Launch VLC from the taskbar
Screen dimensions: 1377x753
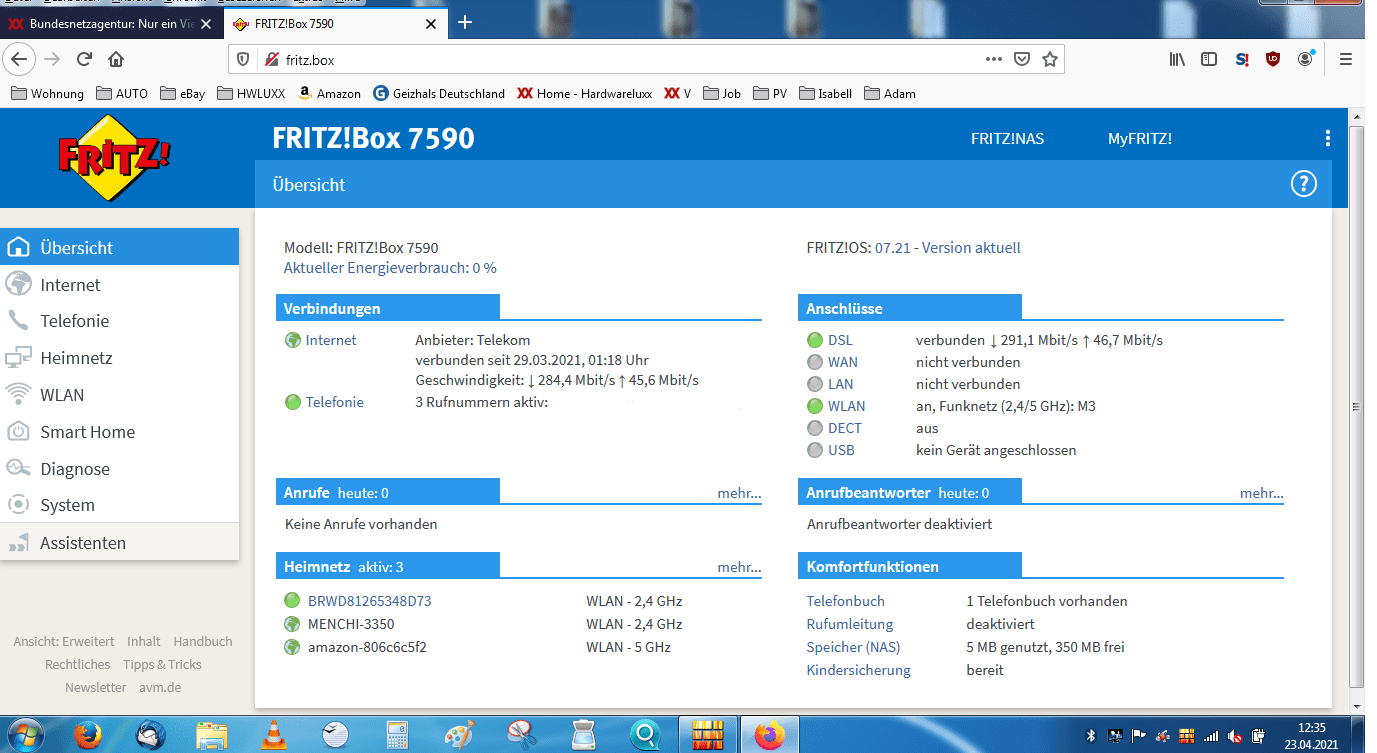click(x=272, y=735)
